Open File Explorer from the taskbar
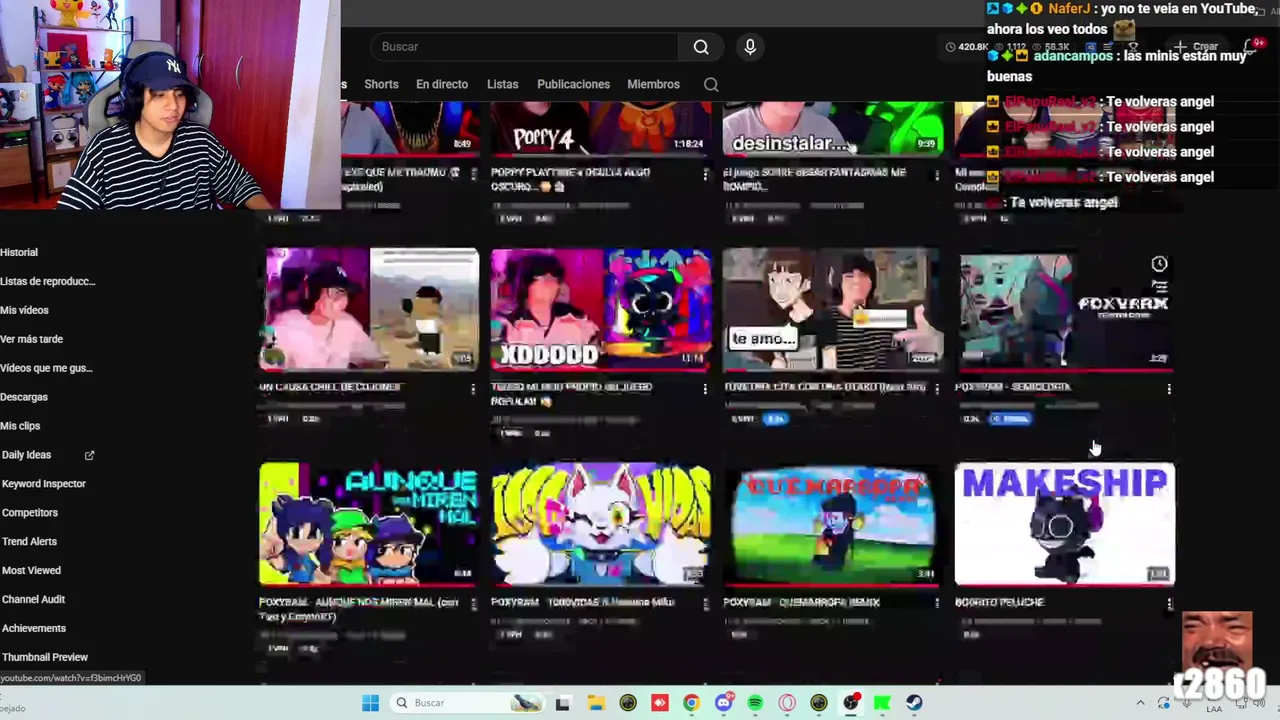The height and width of the screenshot is (720, 1280). point(595,703)
